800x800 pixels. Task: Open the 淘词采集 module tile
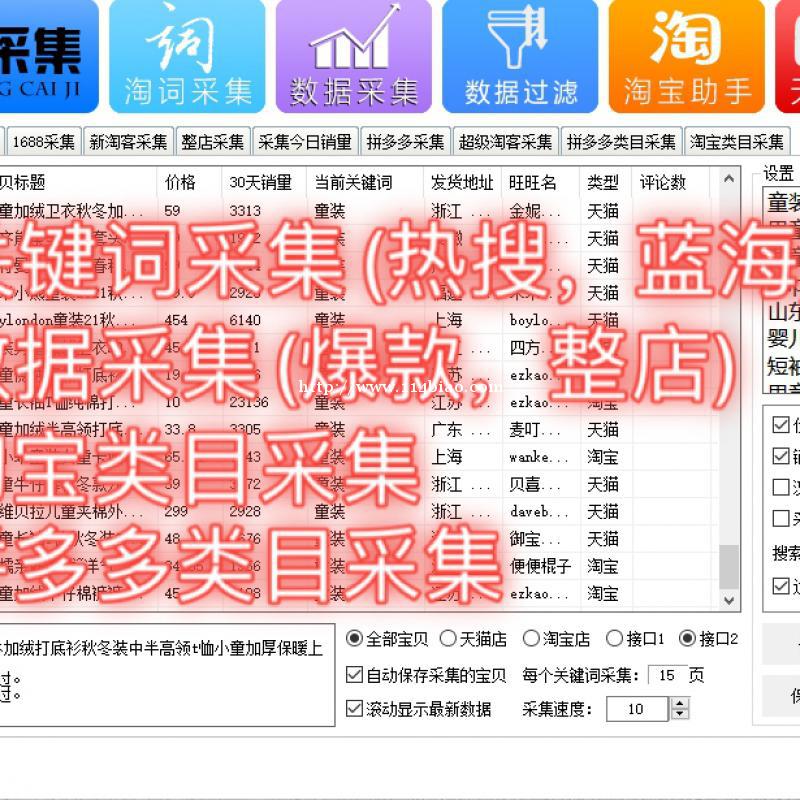[x=187, y=56]
